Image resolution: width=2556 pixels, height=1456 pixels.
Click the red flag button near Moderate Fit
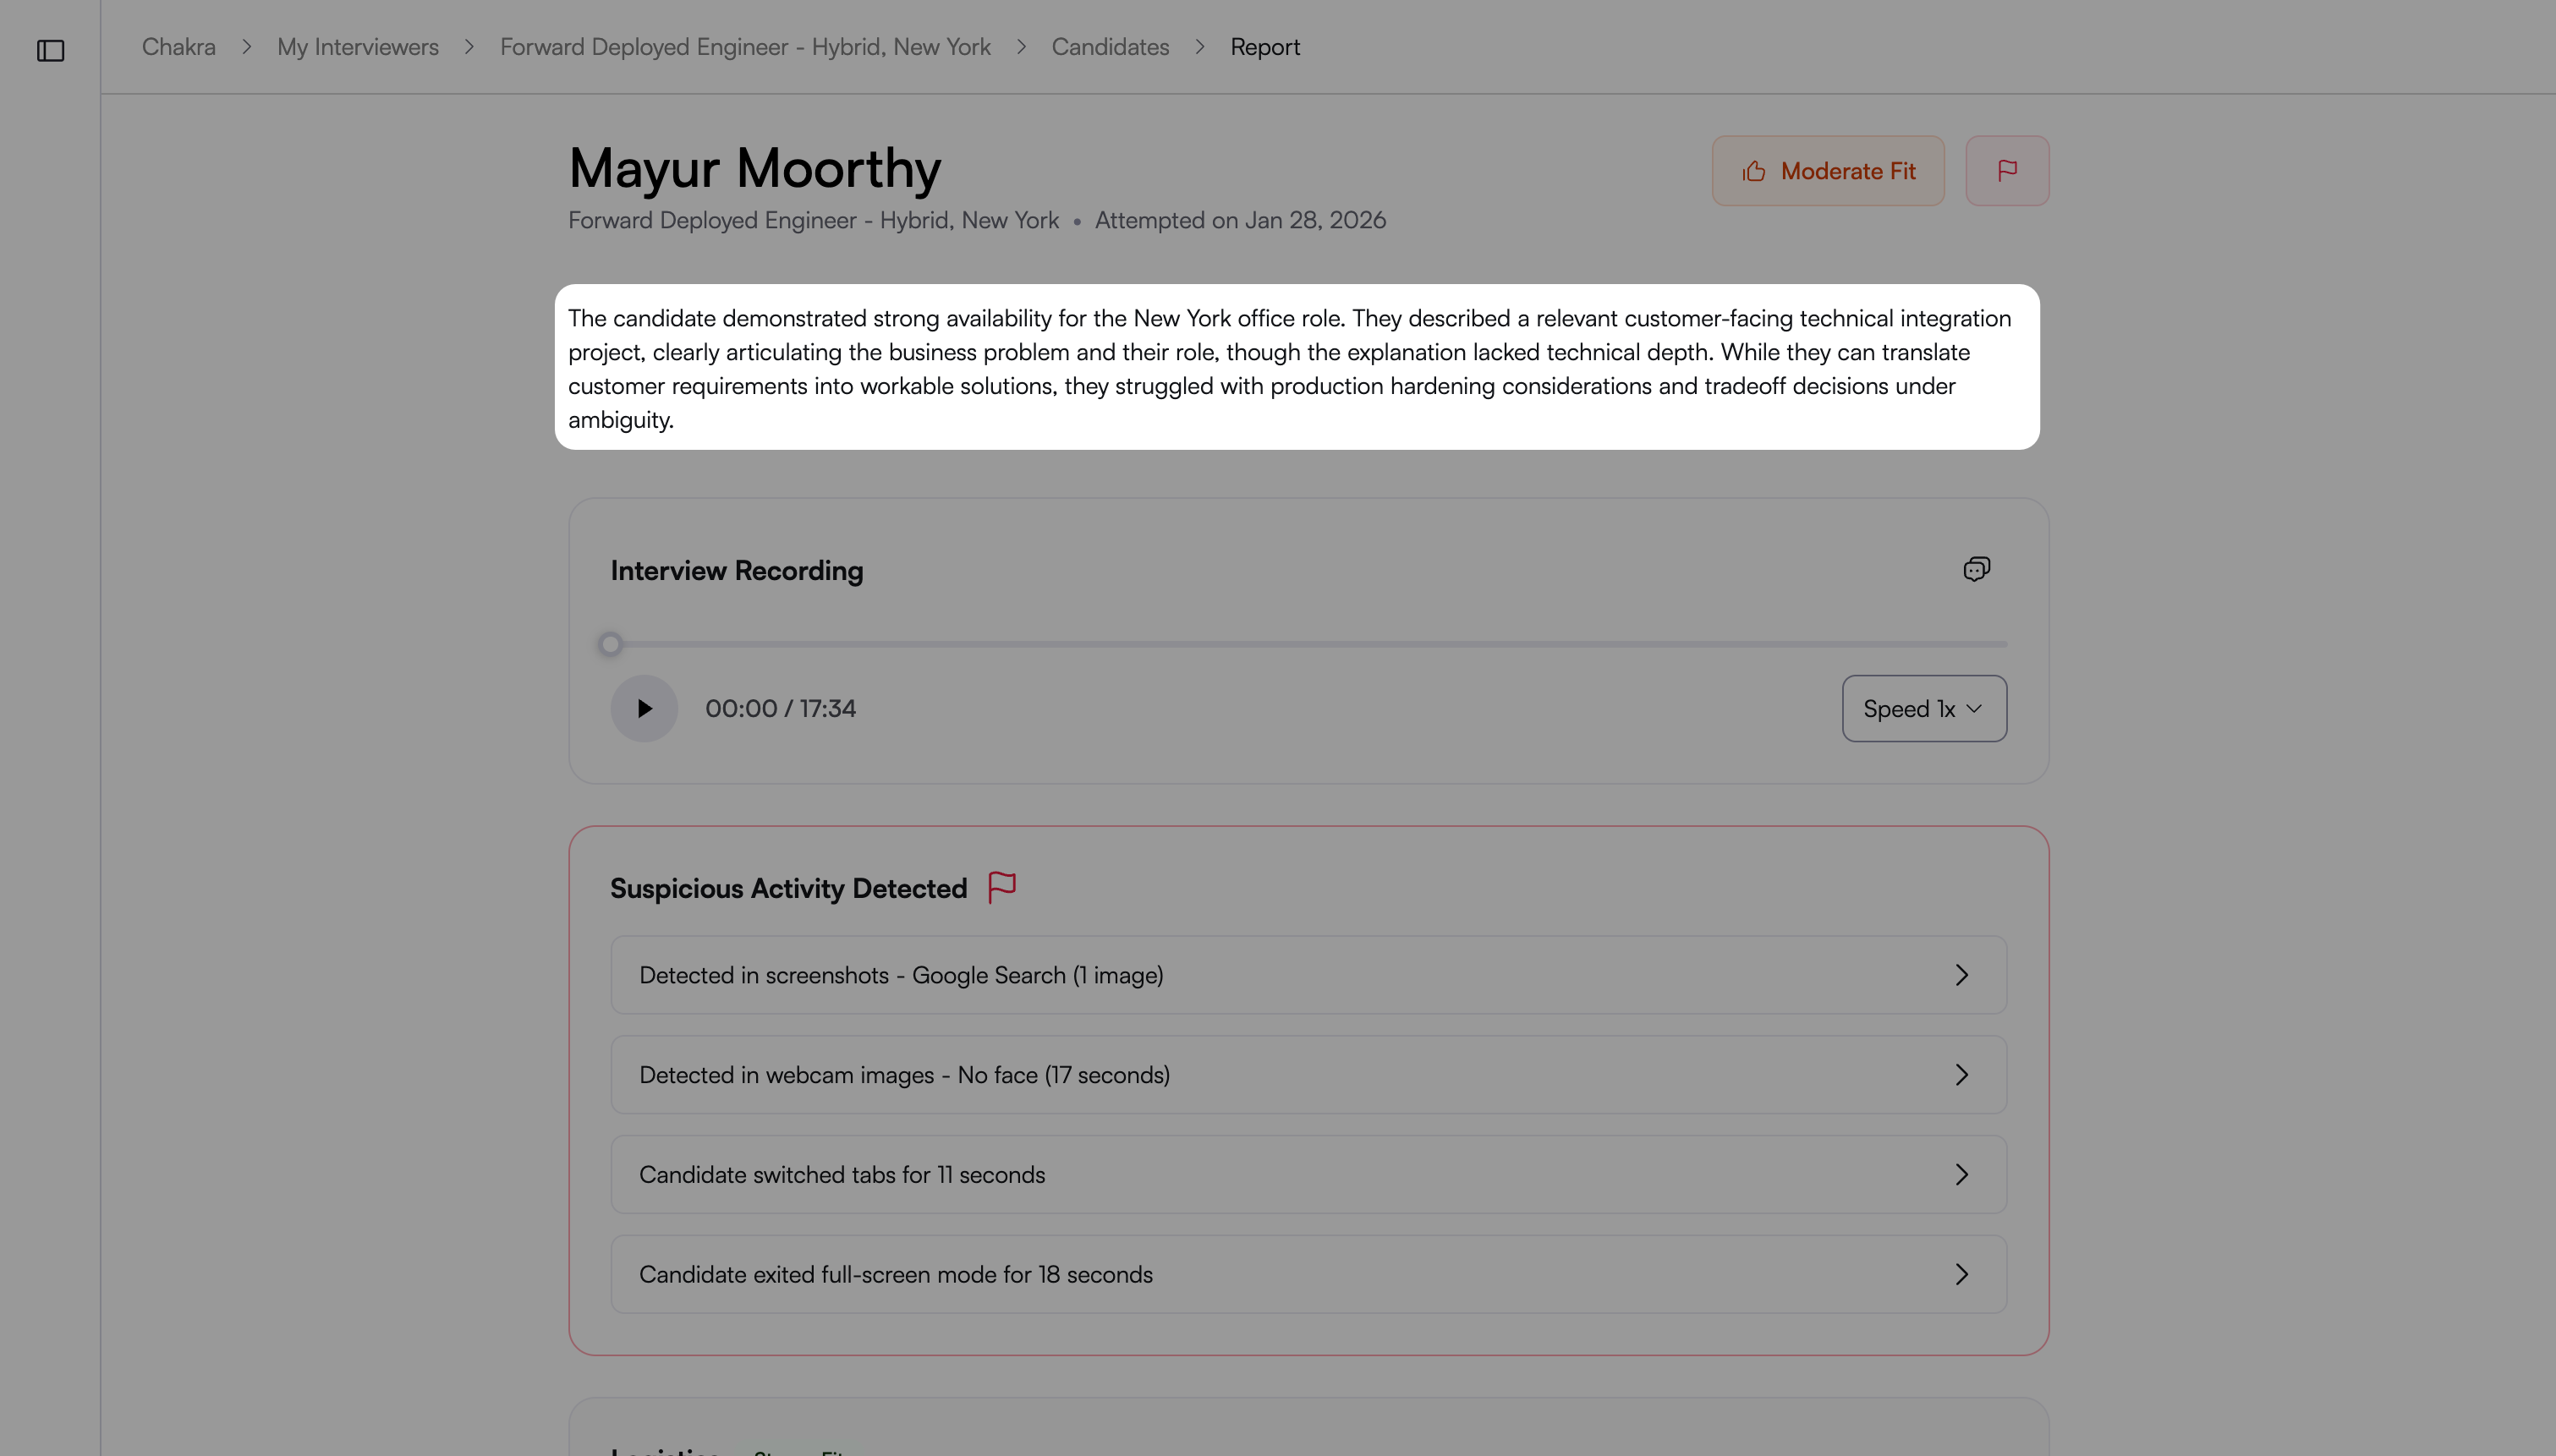pos(2006,171)
